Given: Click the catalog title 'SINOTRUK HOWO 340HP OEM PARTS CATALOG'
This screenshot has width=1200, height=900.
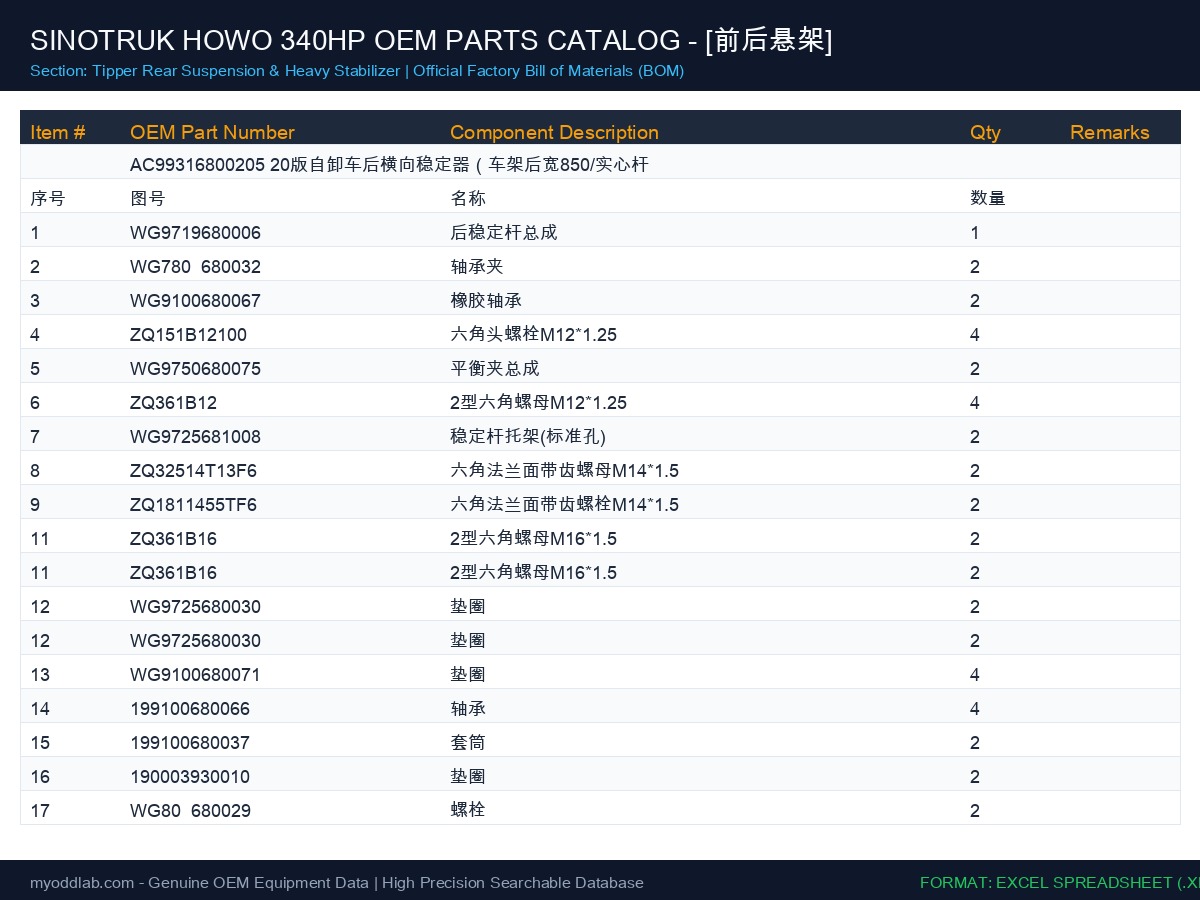Looking at the screenshot, I should pyautogui.click(x=355, y=40).
